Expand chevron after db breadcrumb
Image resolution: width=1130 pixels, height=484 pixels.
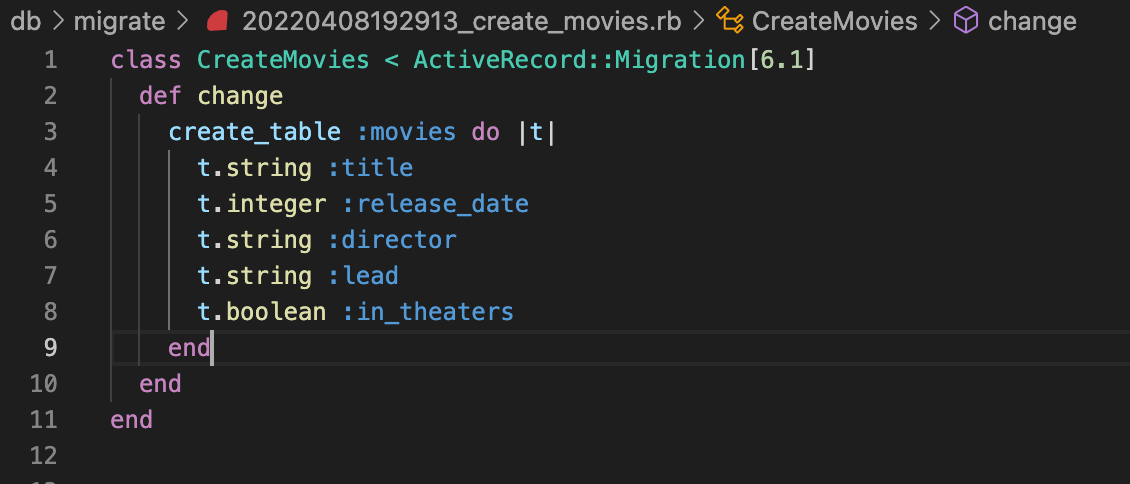tap(58, 22)
